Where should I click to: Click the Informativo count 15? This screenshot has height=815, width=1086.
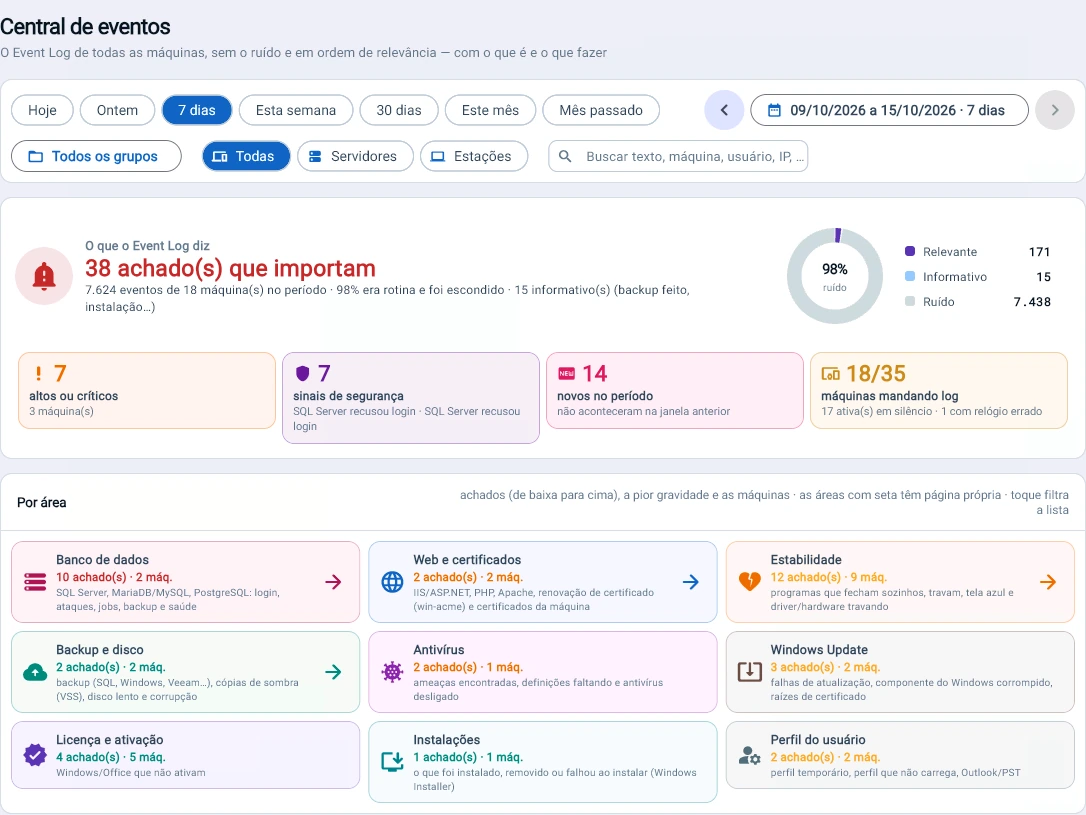tap(1043, 276)
